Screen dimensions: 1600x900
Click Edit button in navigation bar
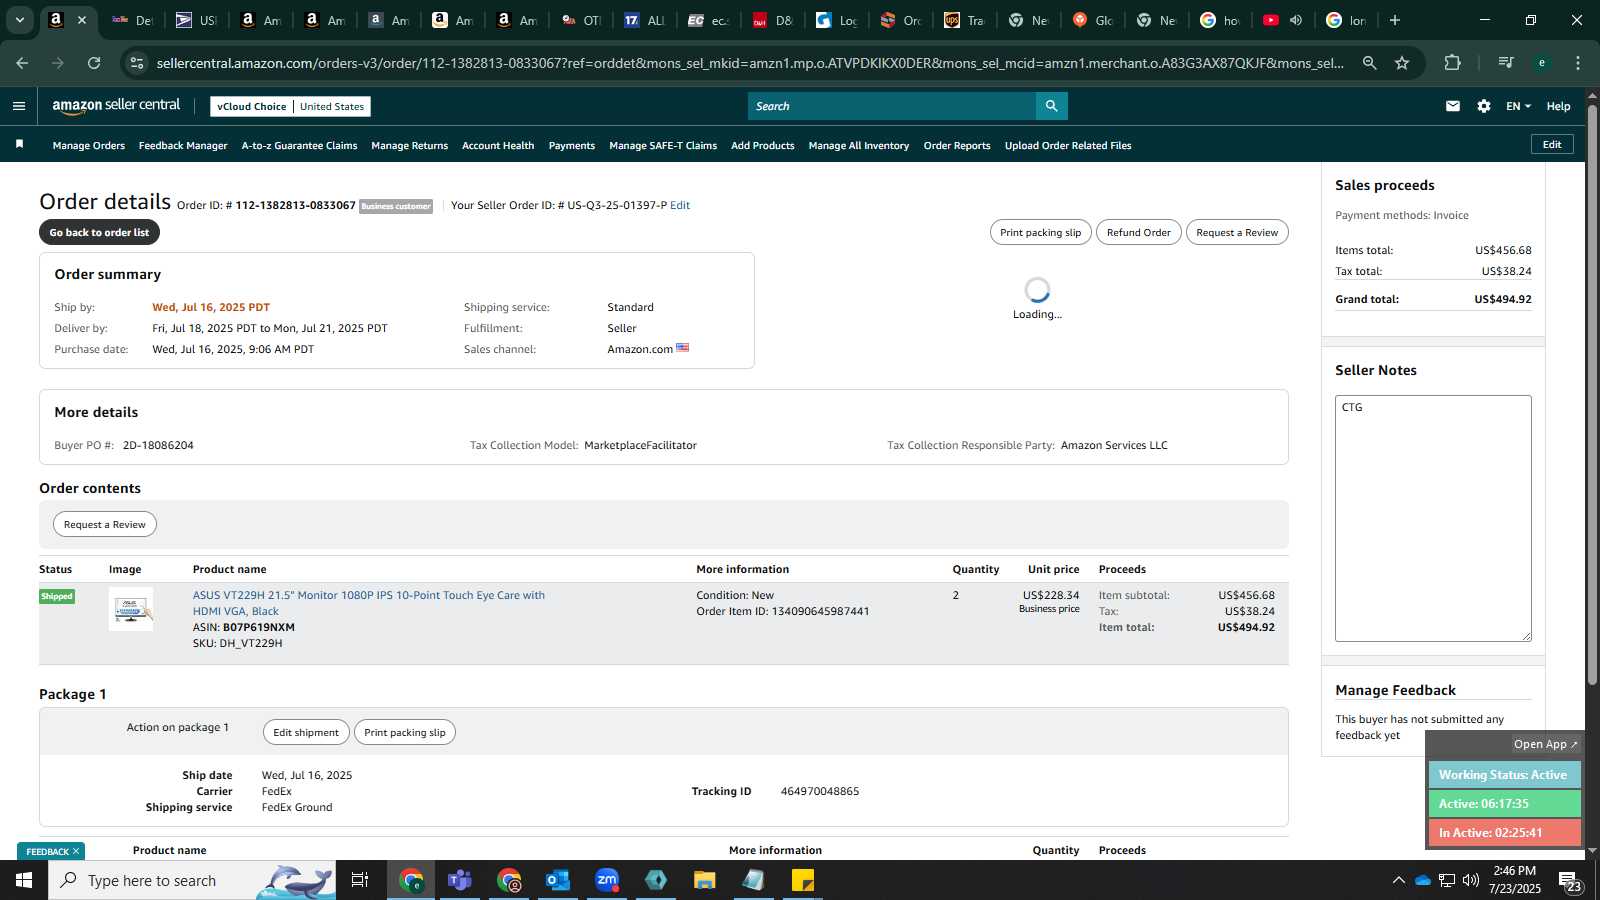point(1552,144)
